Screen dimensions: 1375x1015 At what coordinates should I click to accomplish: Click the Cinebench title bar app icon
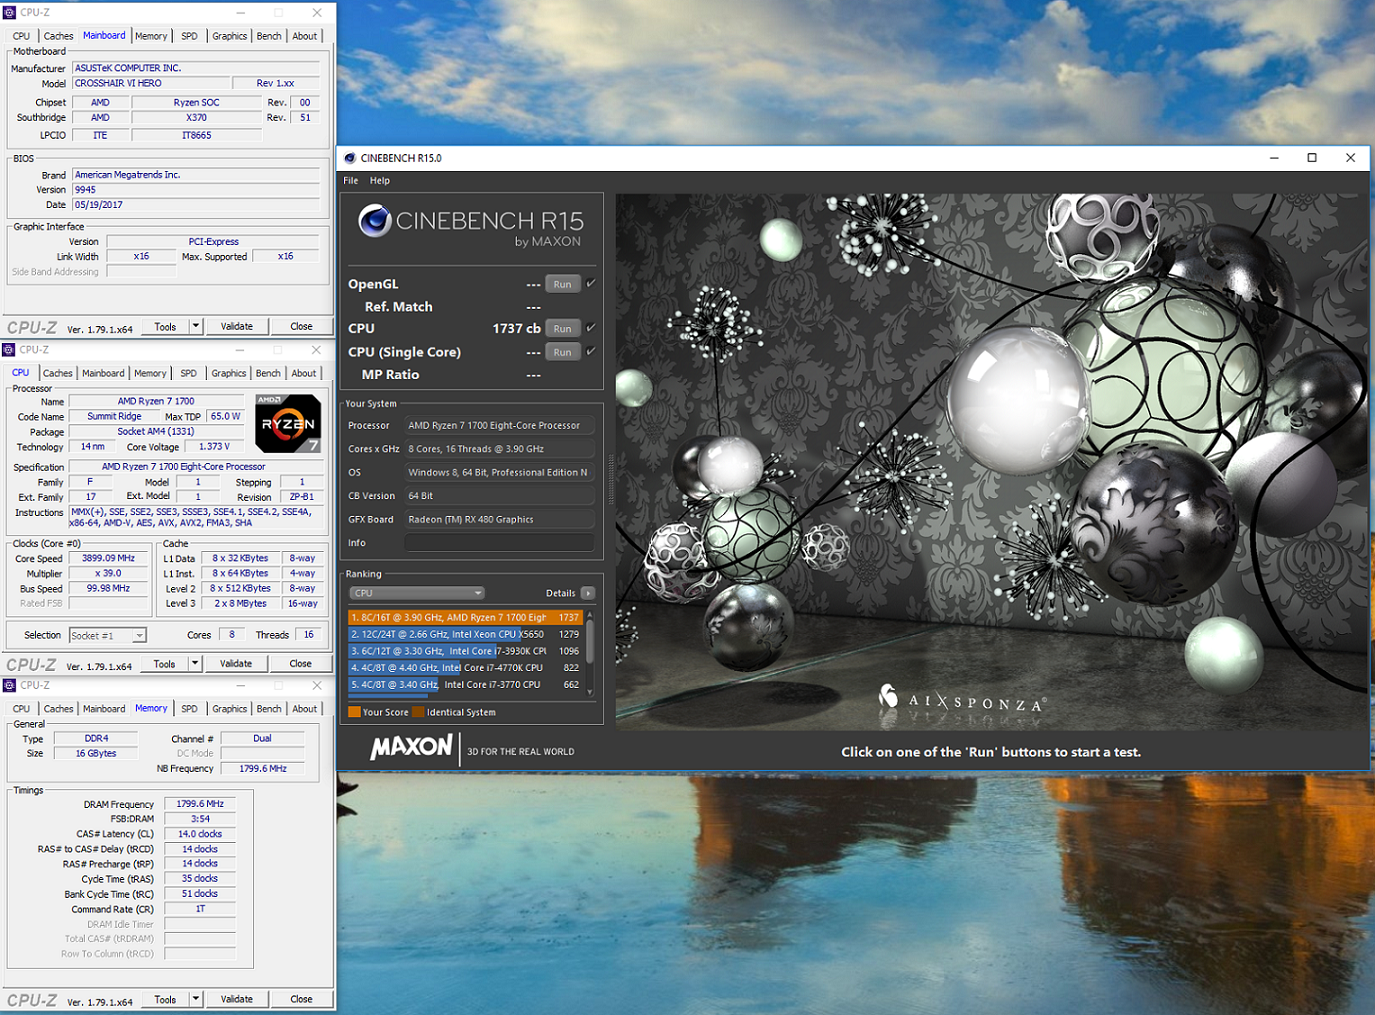coord(350,158)
